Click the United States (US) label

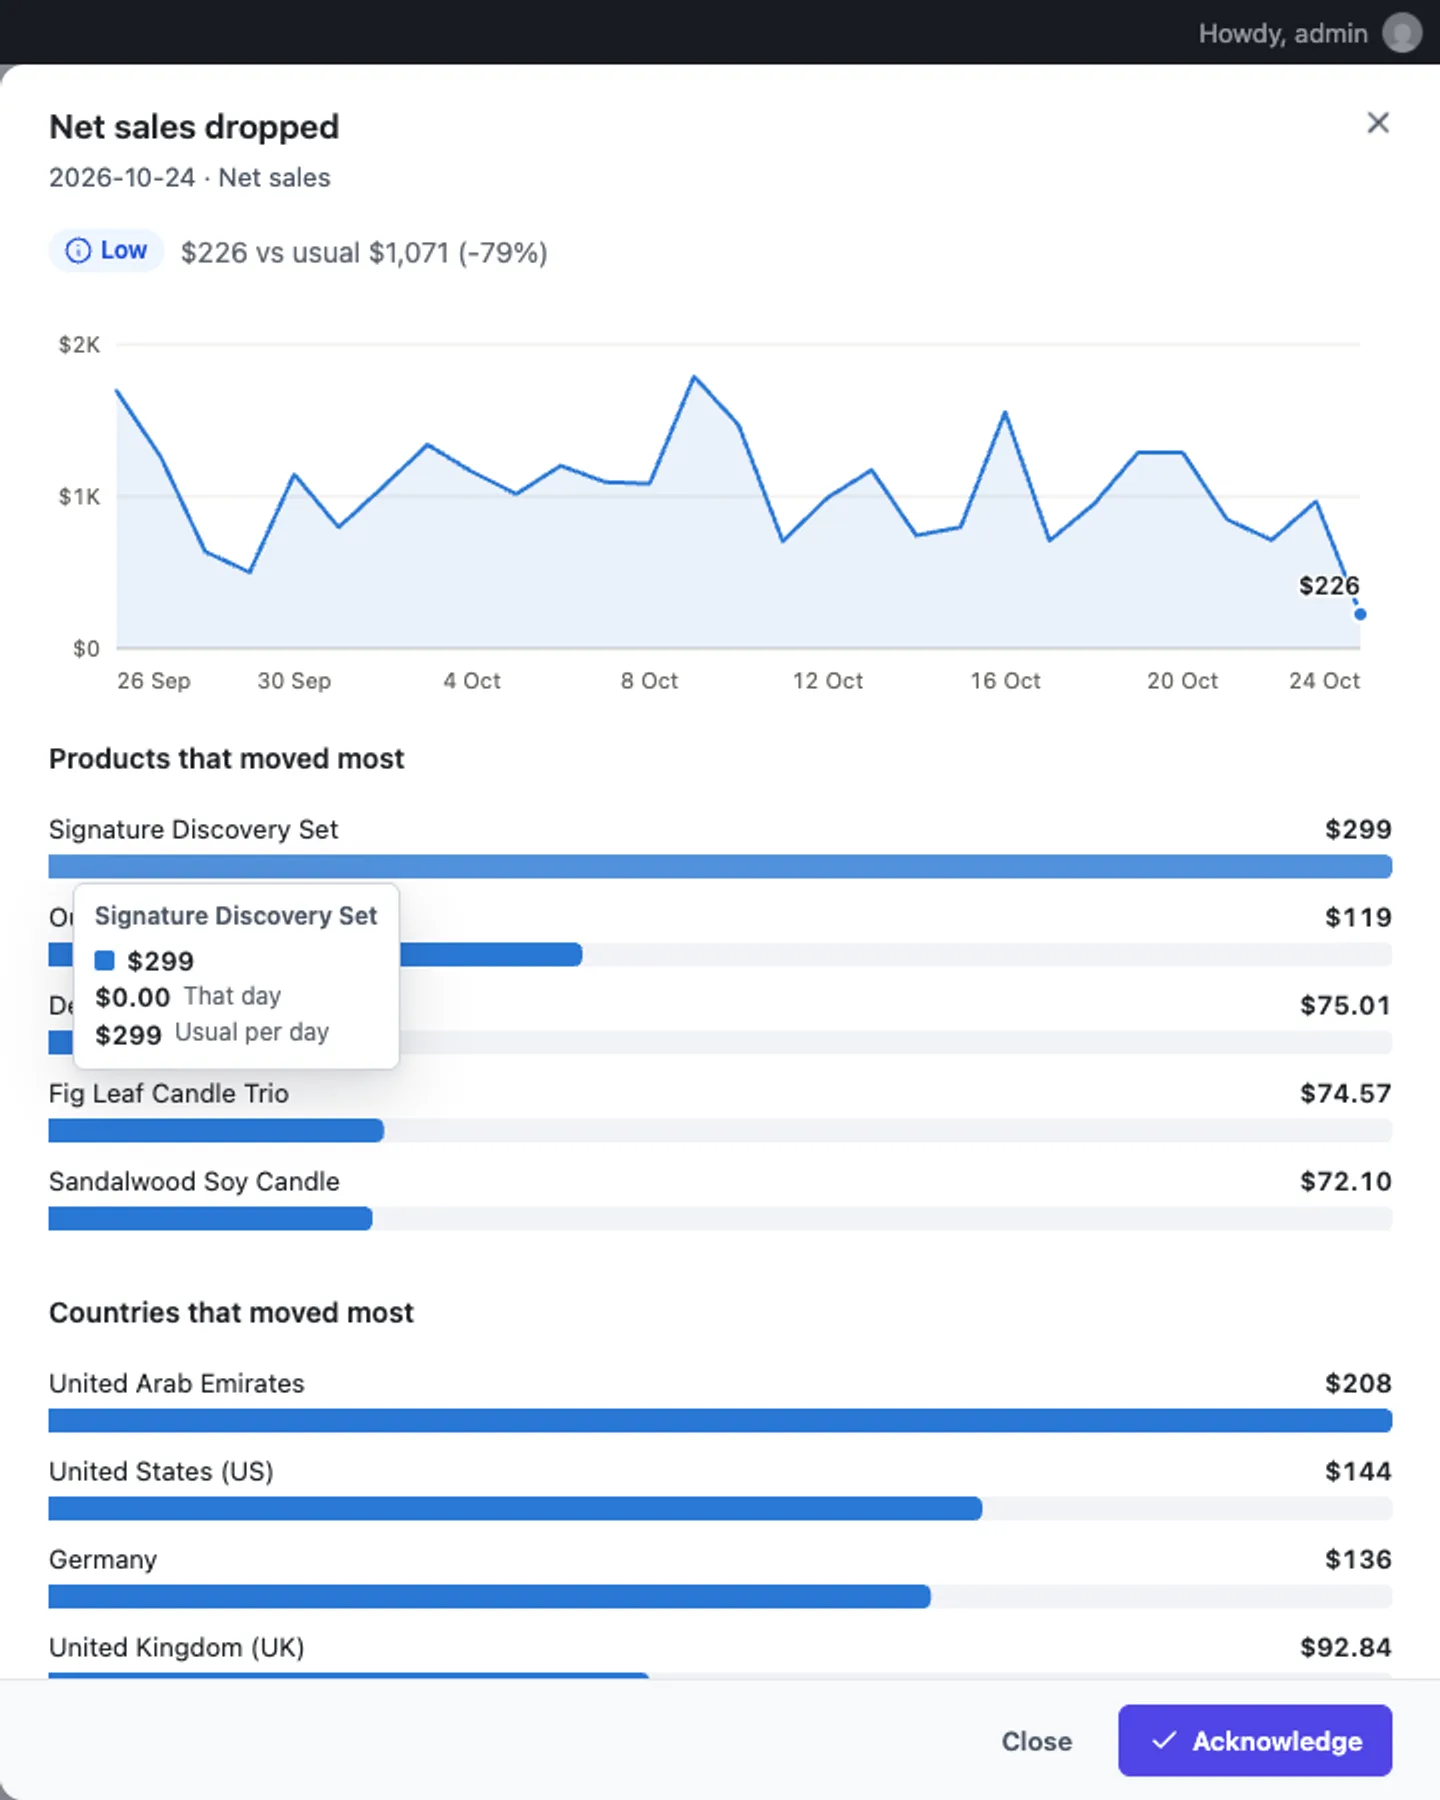click(x=161, y=1471)
